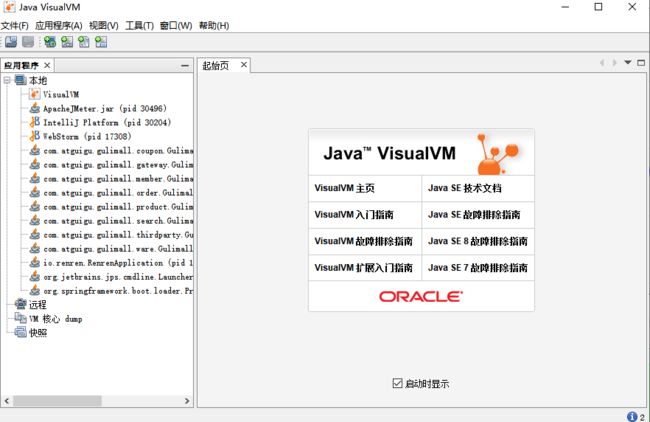Click the ORACLE logo on start page
This screenshot has height=422, width=650.
point(421,296)
